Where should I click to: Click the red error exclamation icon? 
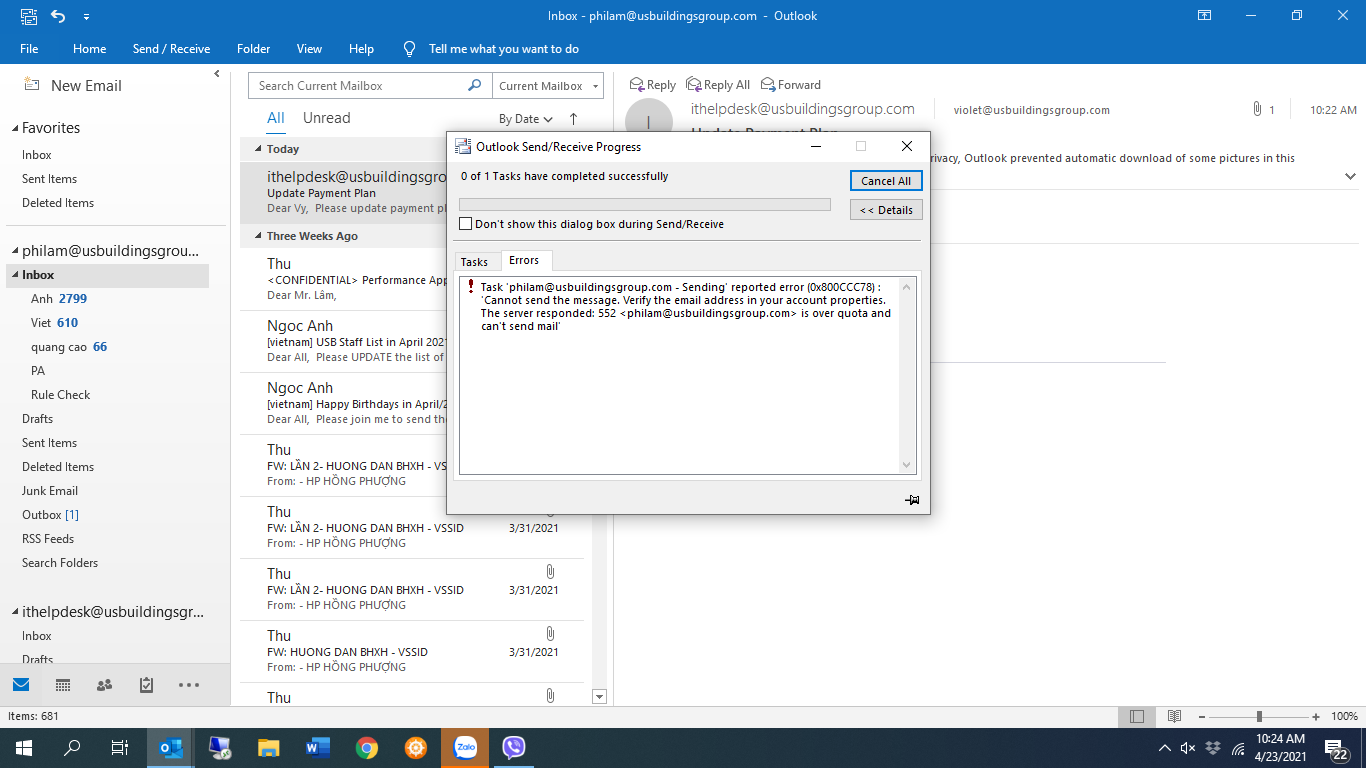click(x=470, y=287)
